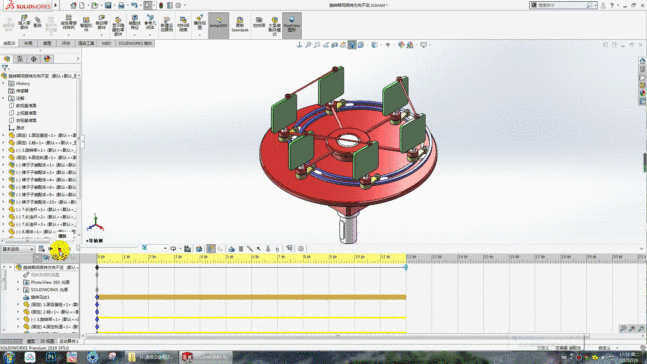The height and width of the screenshot is (364, 647).
Task: Click the timeline Zoom to Fit magnifier icon
Action: pyautogui.click(x=623, y=329)
